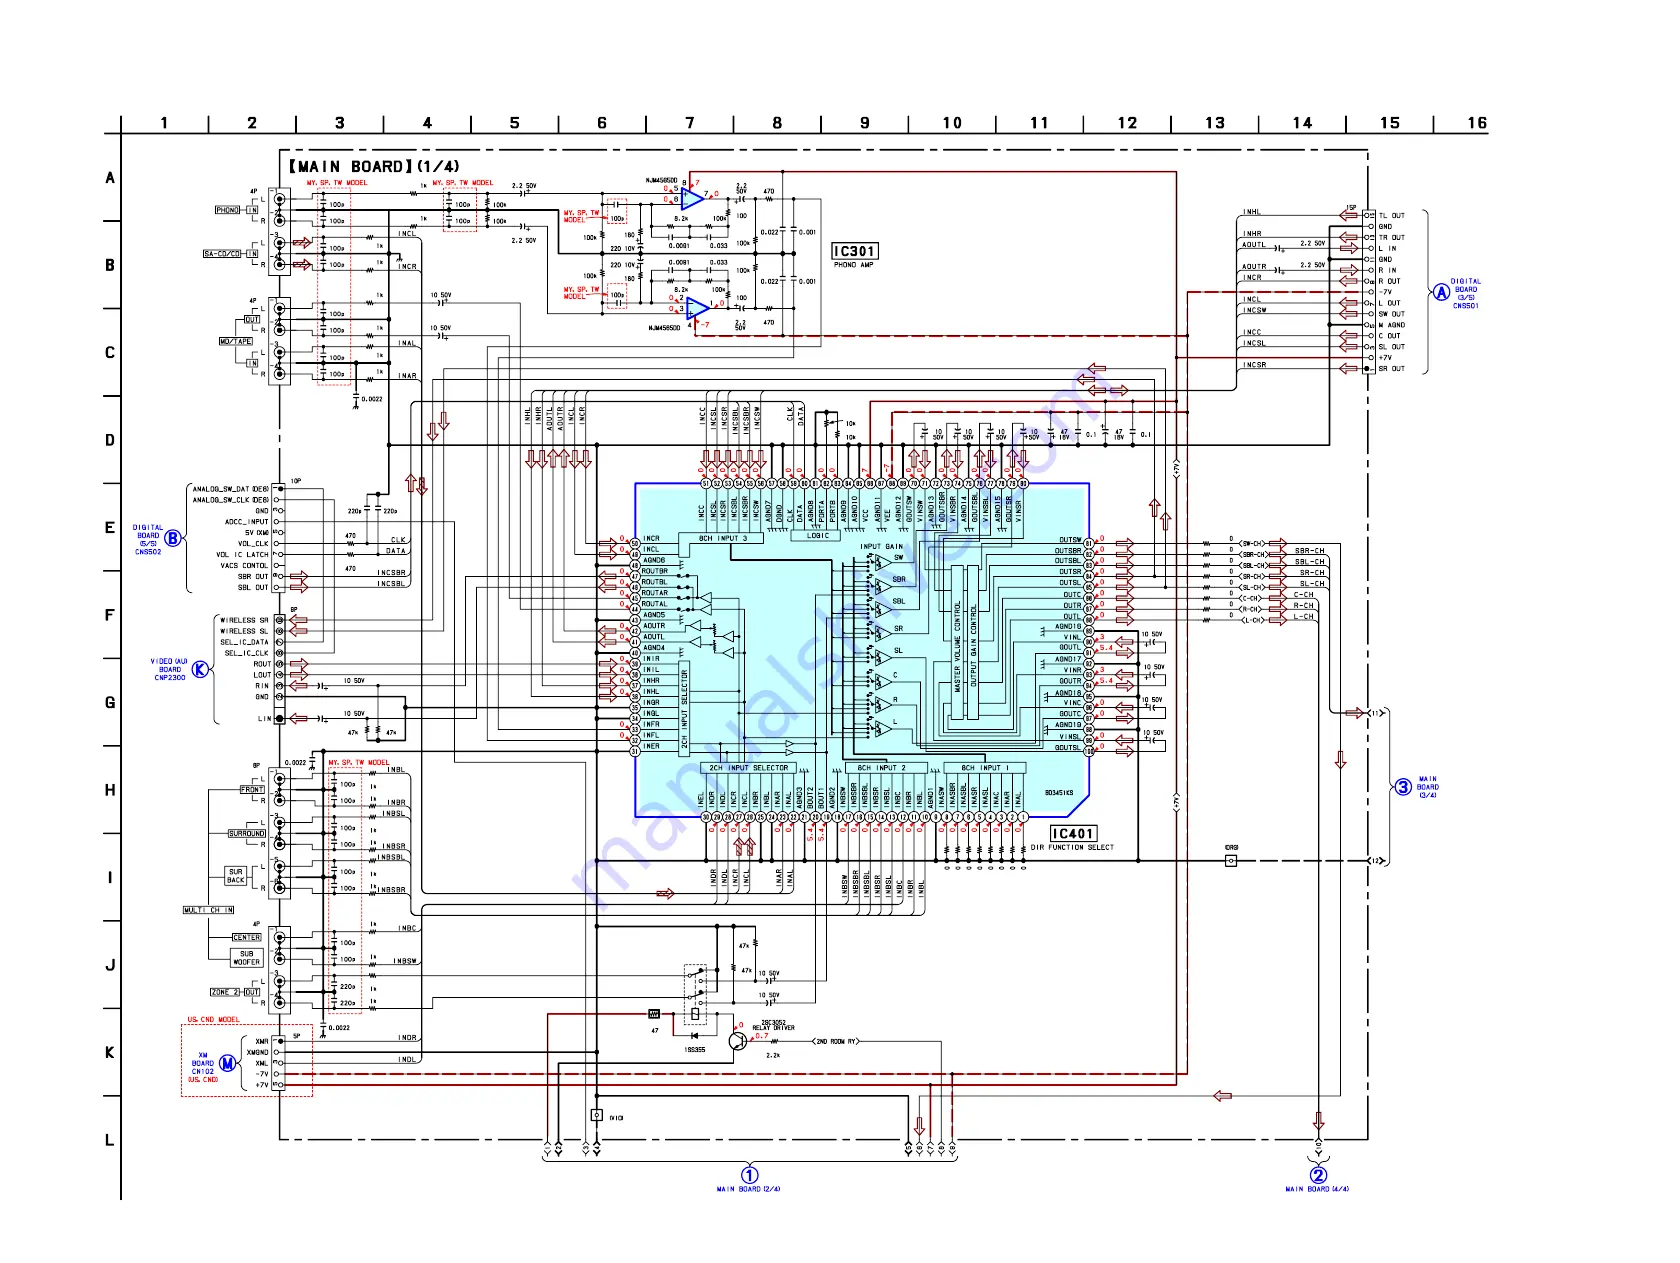This screenshot has height=1263, width=1680.
Task: Click the MASTER VOLUME CONTROL block
Action: 957,643
